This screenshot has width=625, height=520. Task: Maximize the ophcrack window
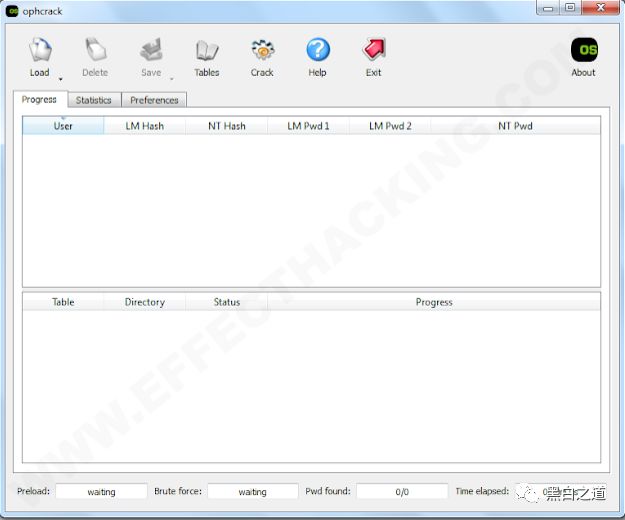570,8
